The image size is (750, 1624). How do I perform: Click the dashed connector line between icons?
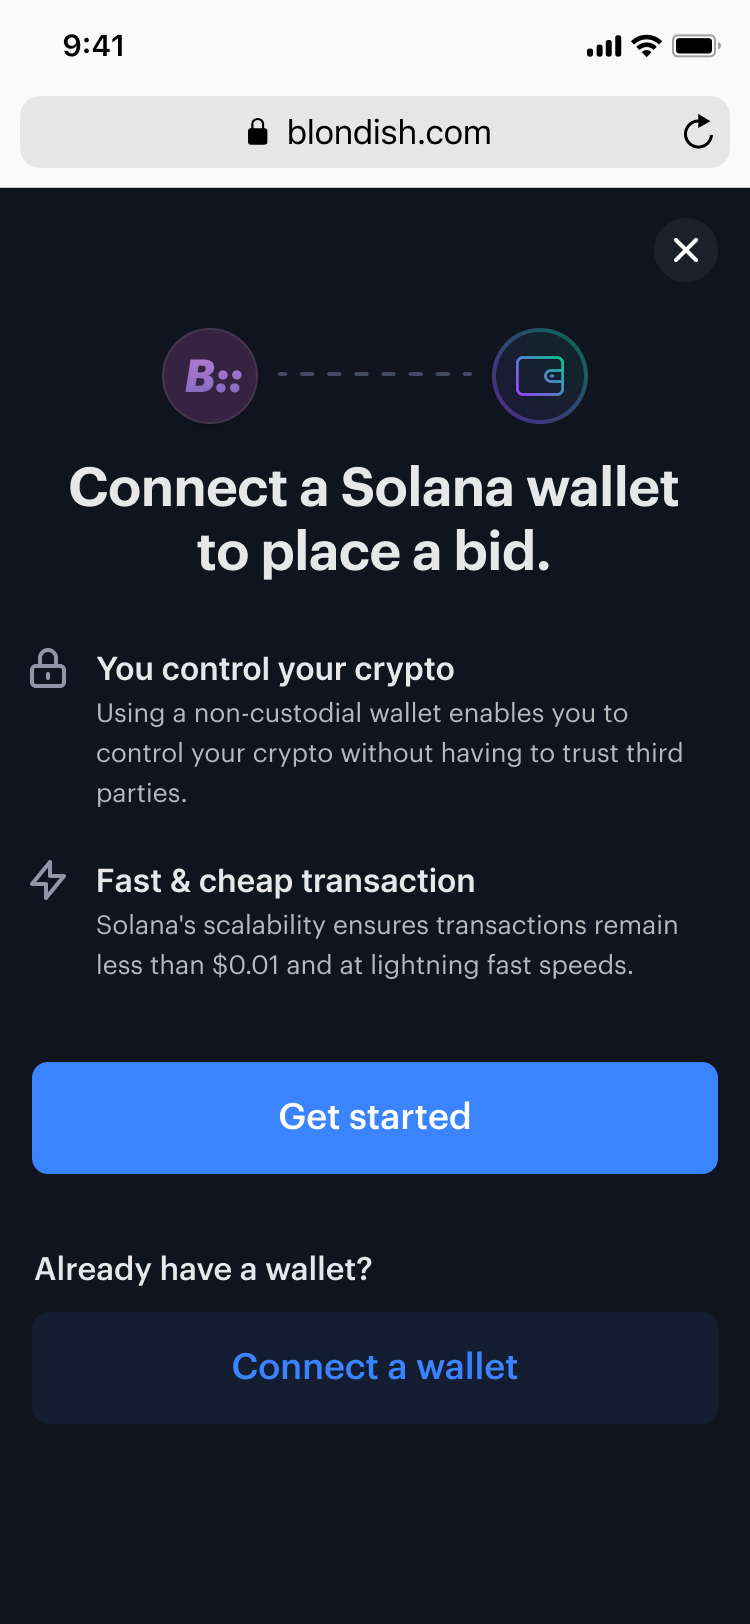tap(375, 374)
